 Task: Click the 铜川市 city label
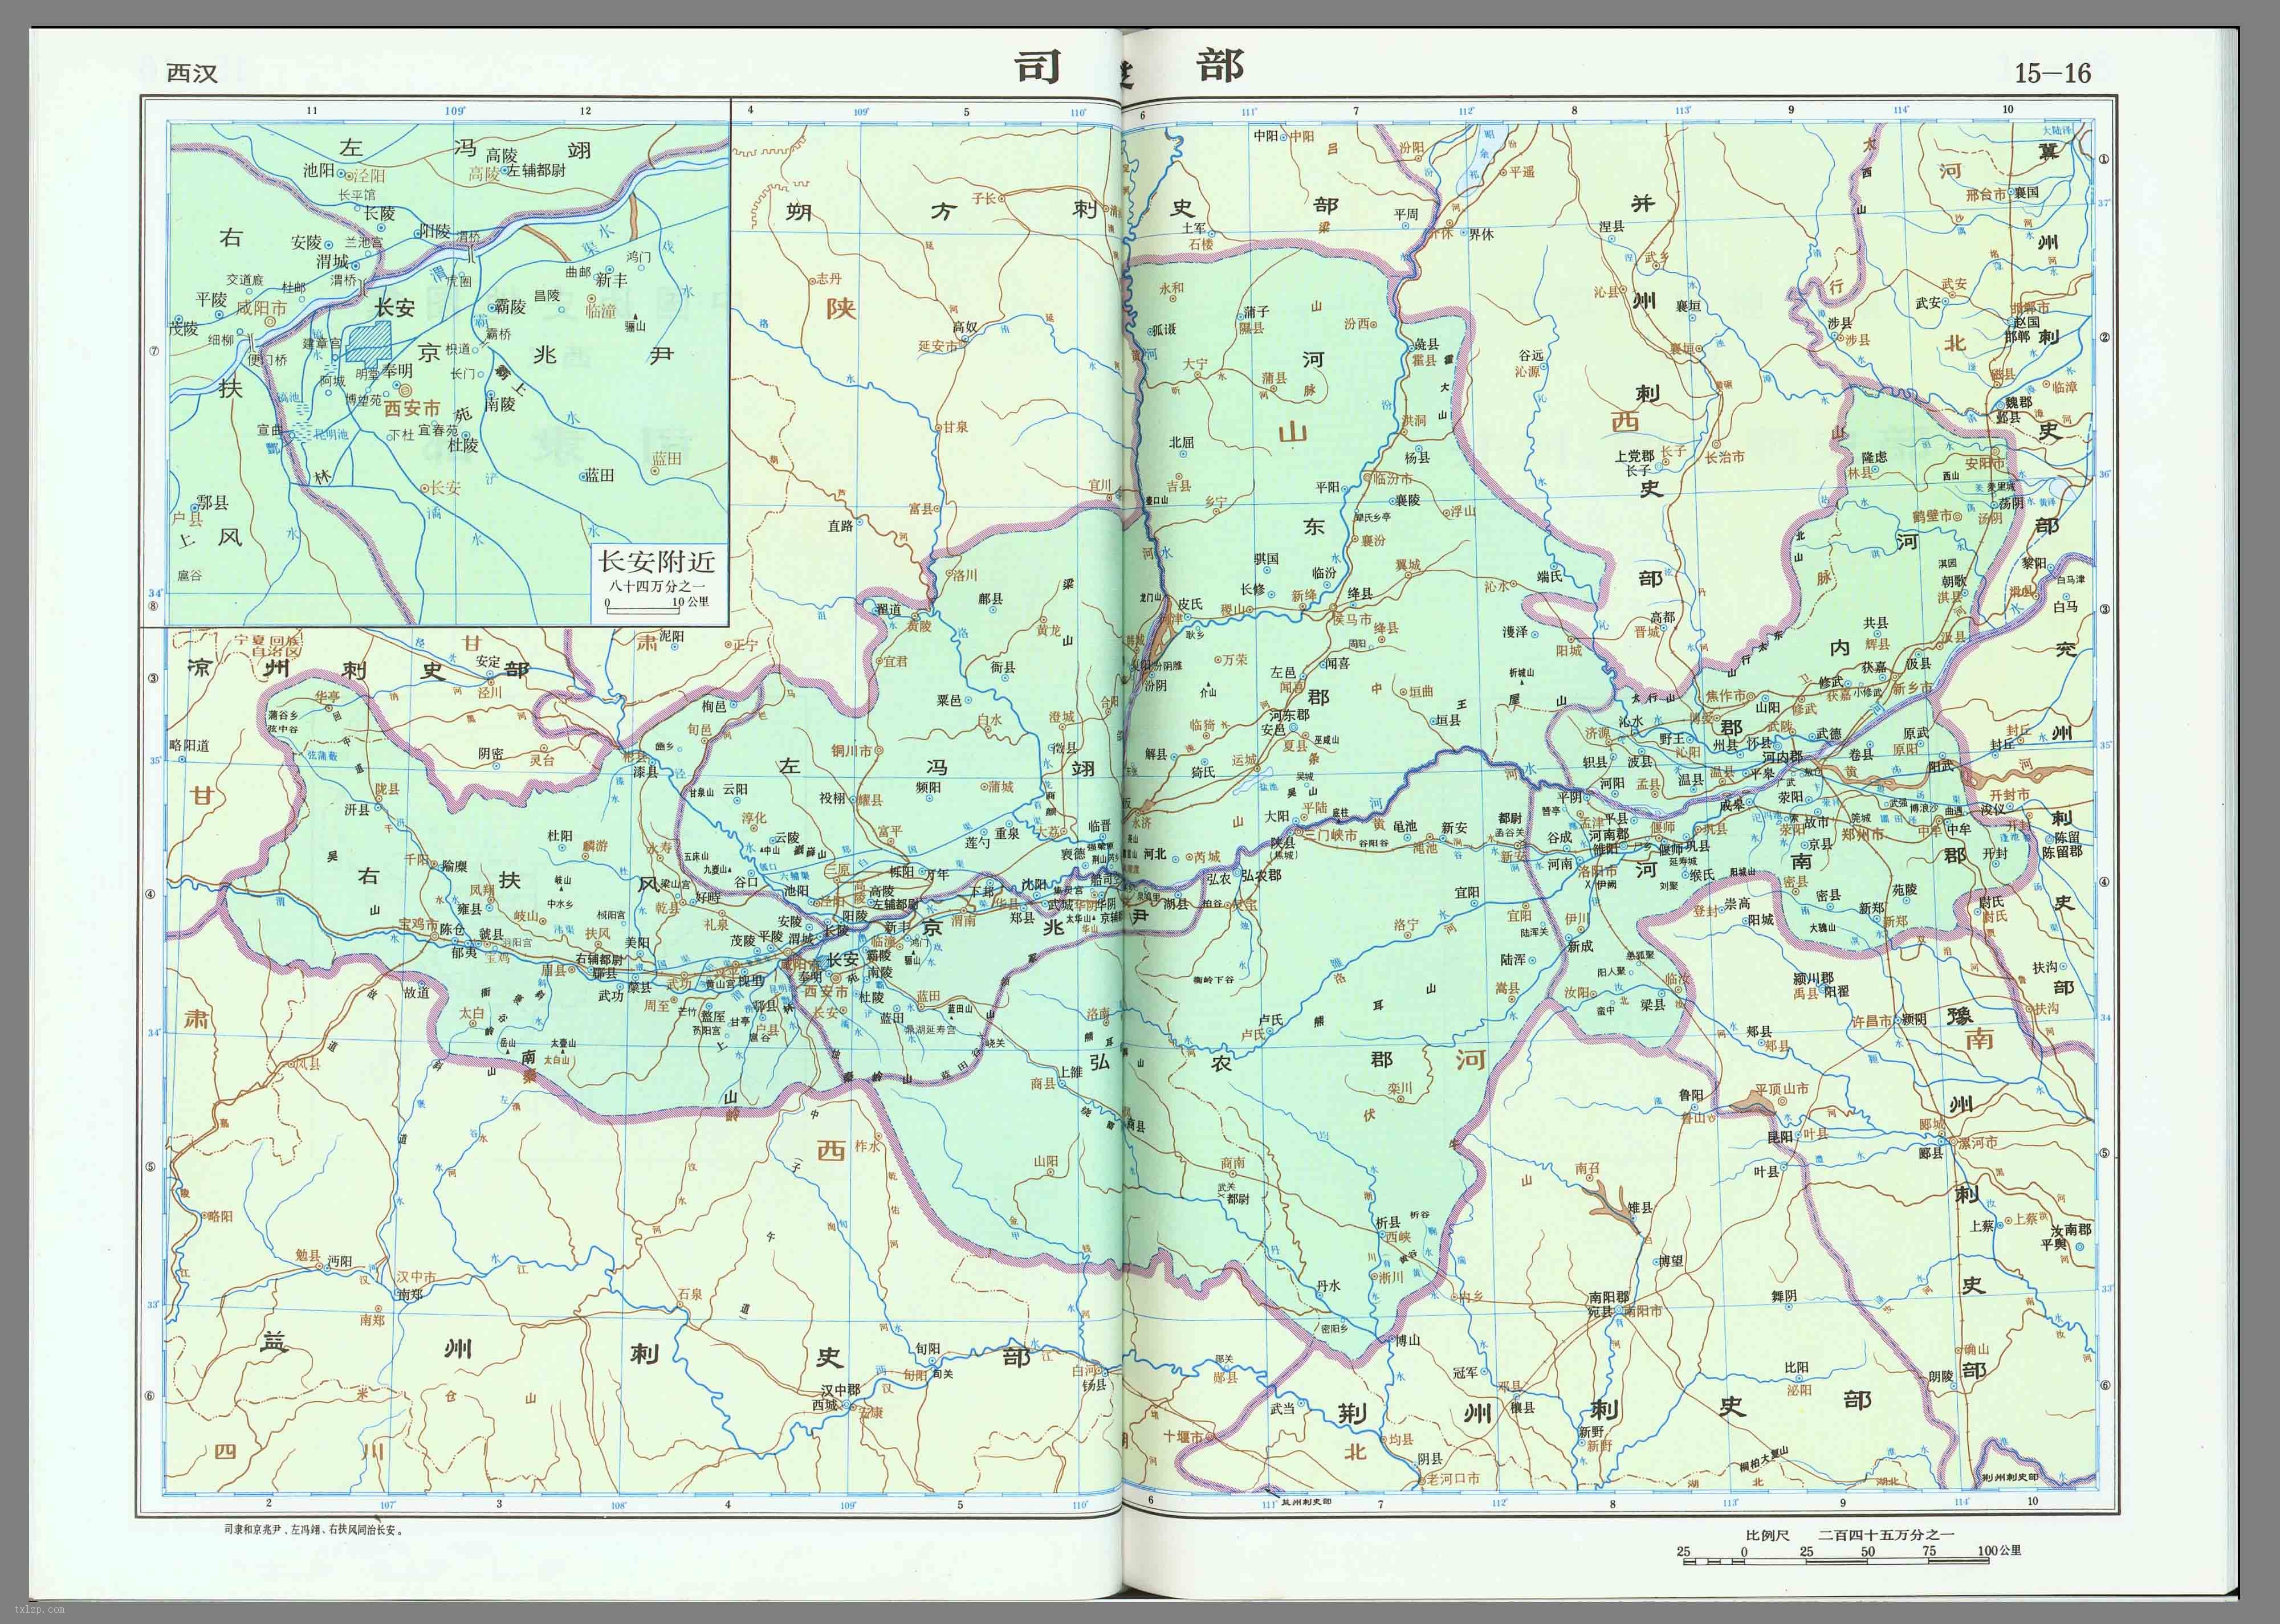851,750
